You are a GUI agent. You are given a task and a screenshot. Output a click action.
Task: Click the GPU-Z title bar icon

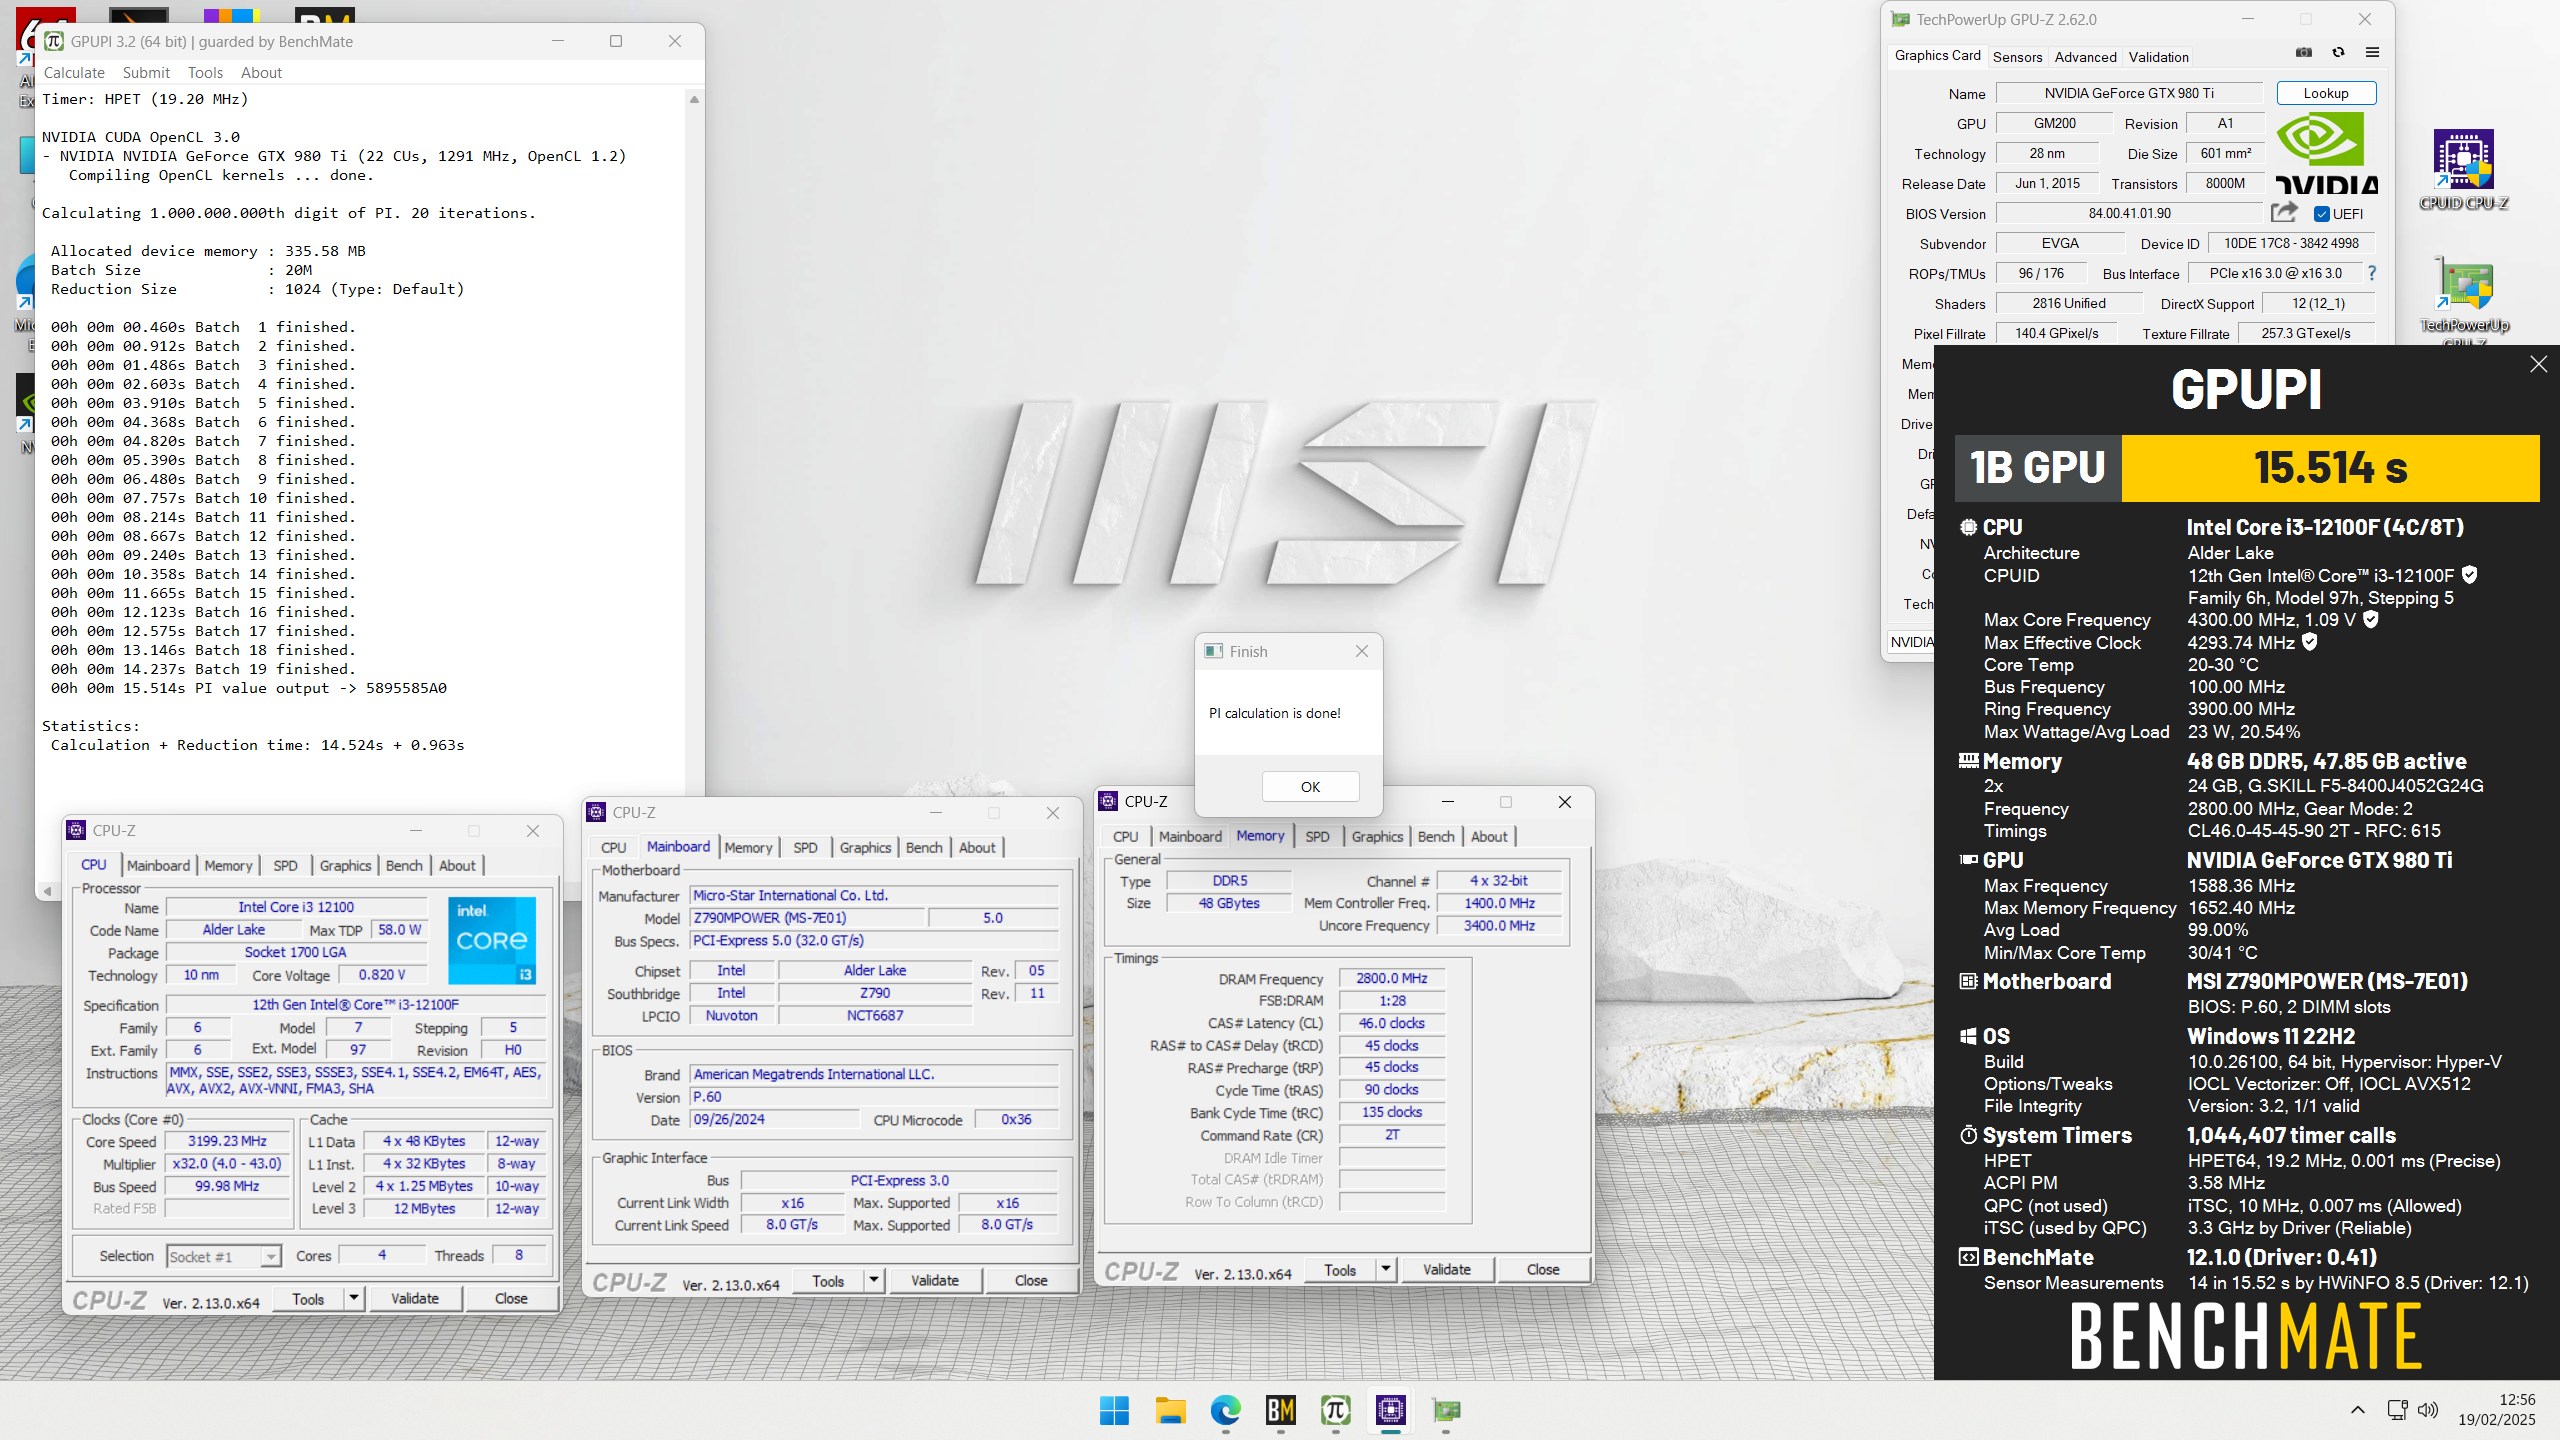pyautogui.click(x=1900, y=19)
